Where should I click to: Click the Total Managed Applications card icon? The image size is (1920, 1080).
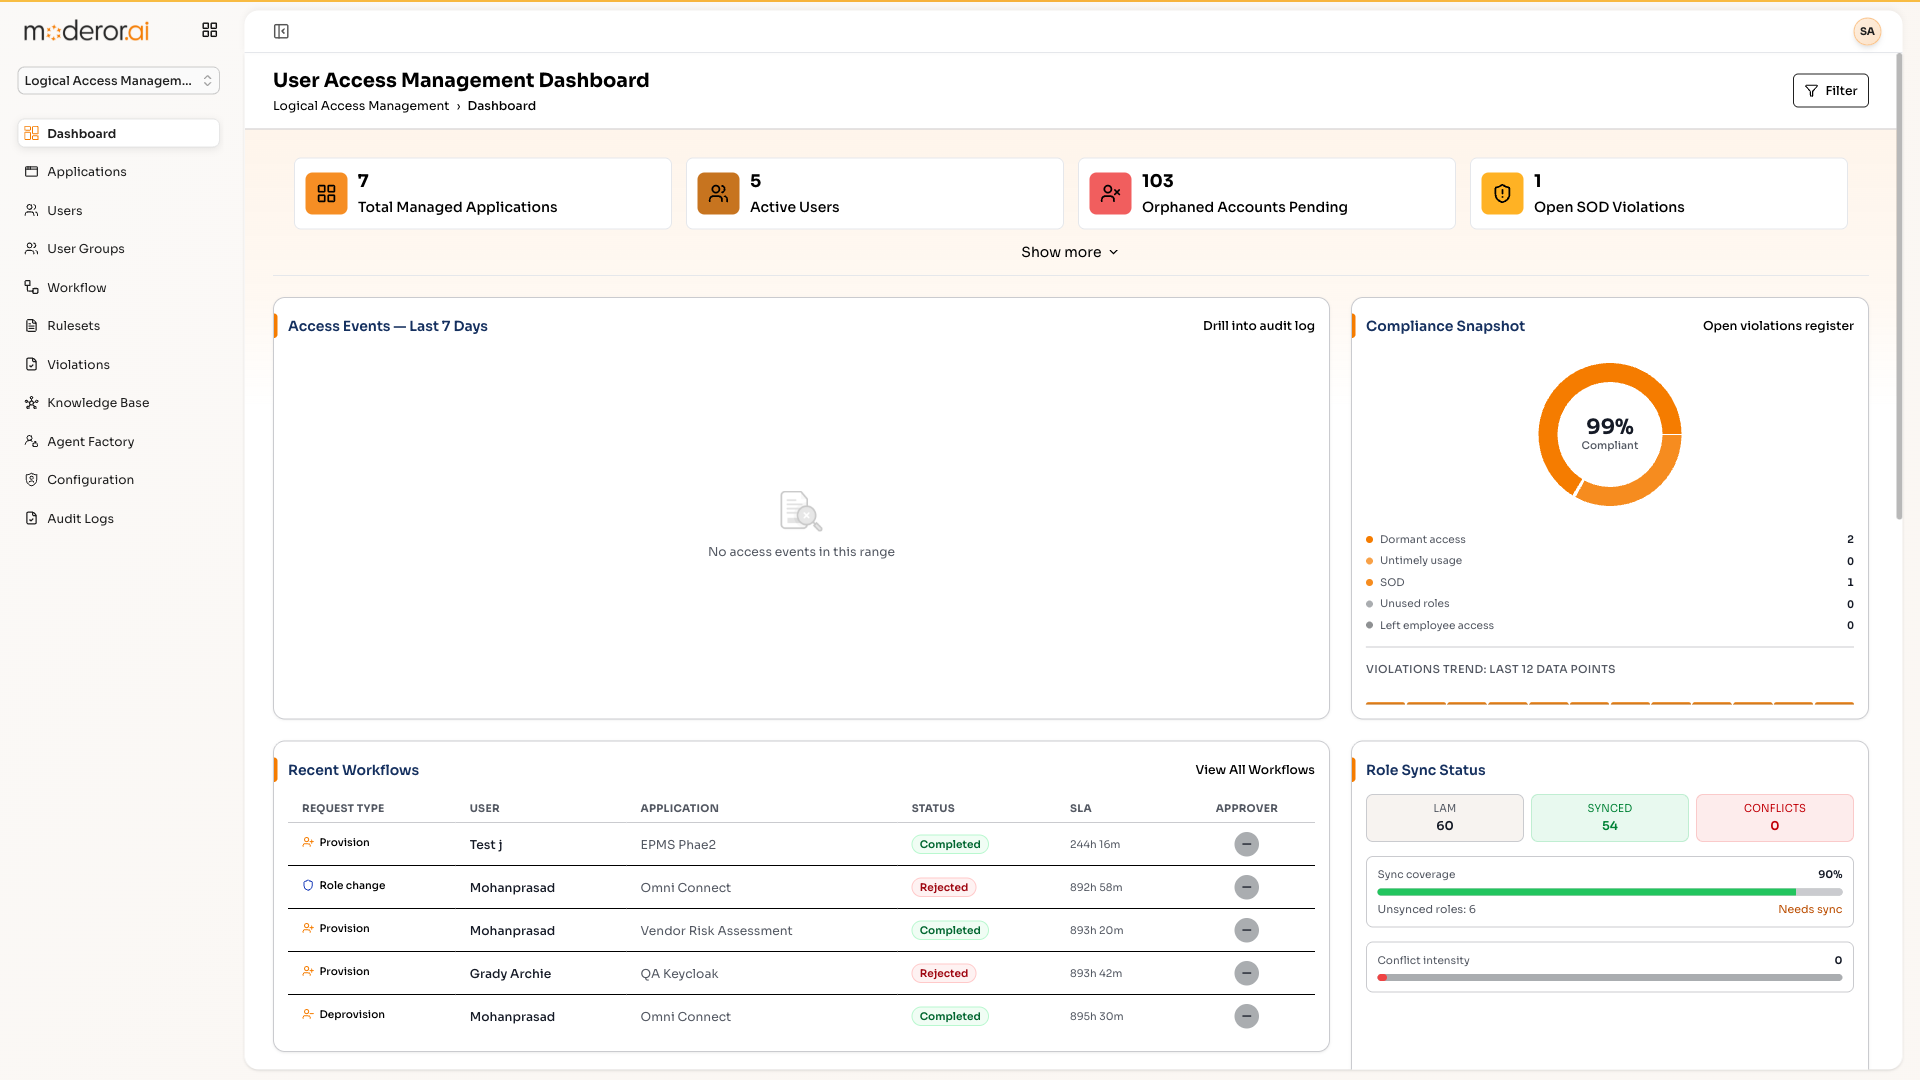click(x=326, y=194)
